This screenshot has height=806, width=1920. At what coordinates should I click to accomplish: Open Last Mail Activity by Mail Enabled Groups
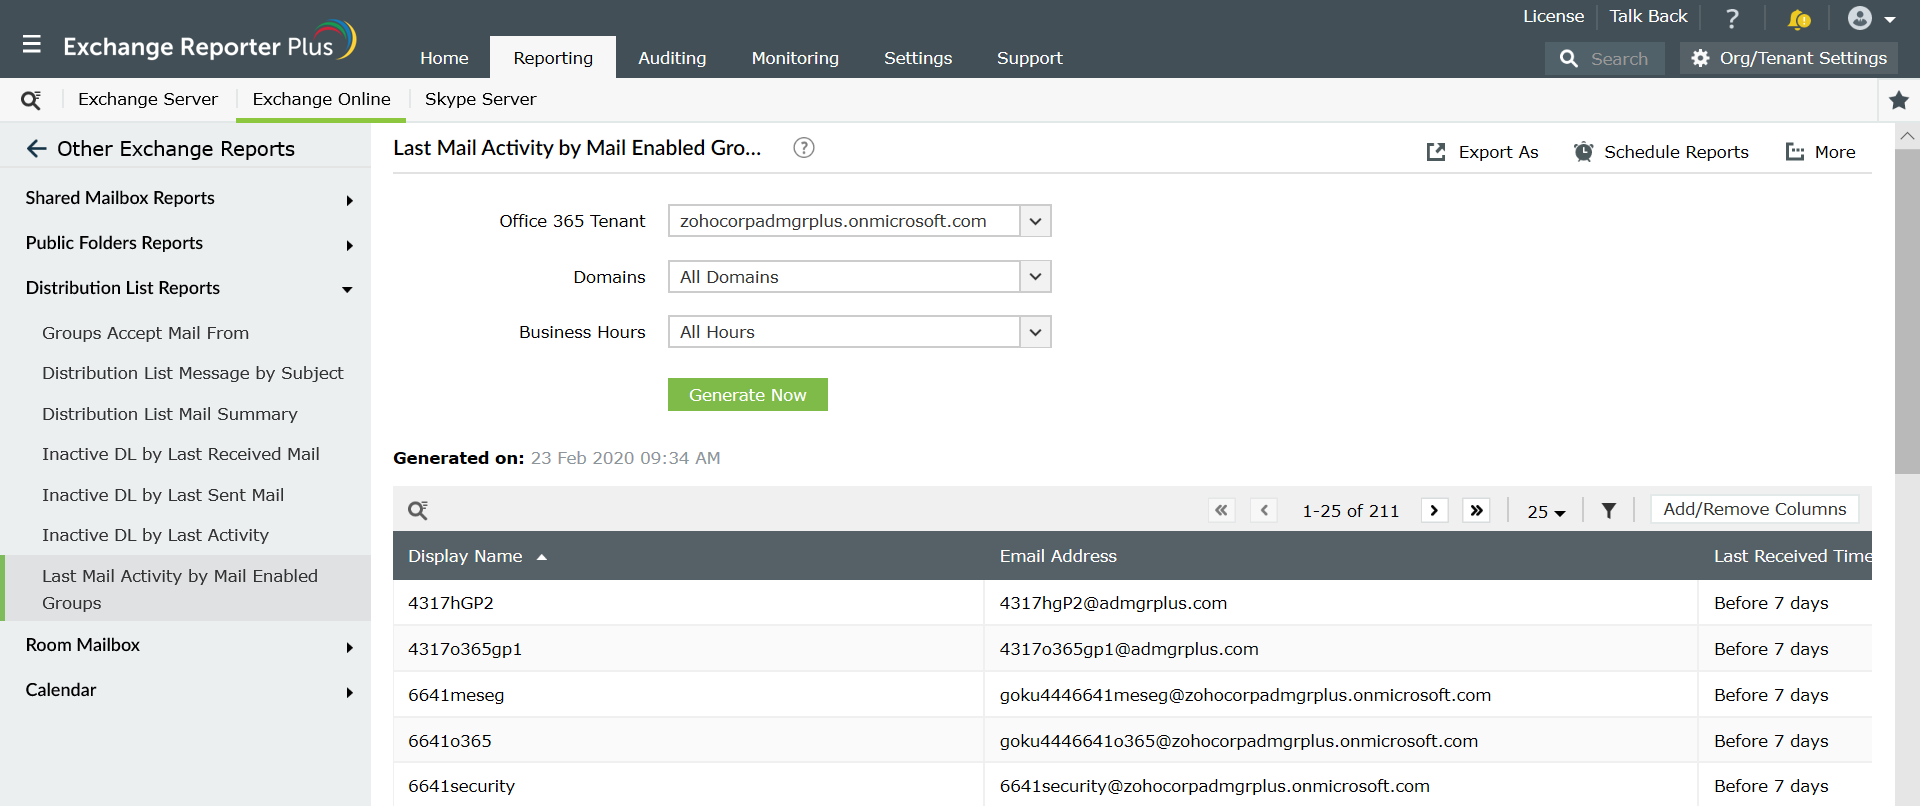click(x=186, y=589)
